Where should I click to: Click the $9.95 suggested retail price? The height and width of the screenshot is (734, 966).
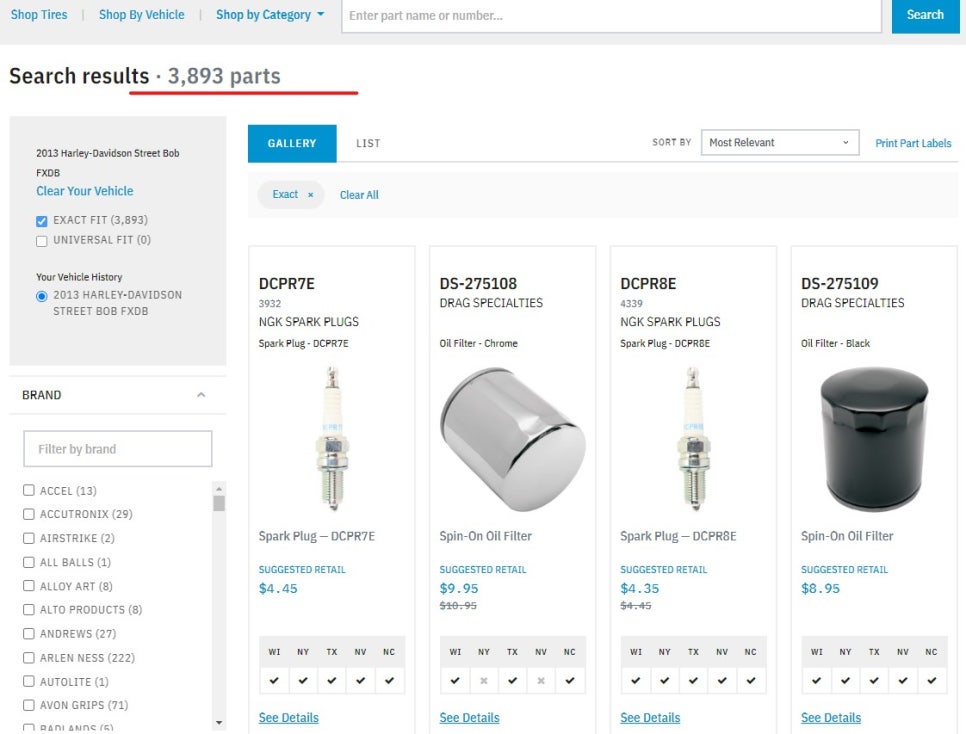click(x=459, y=589)
